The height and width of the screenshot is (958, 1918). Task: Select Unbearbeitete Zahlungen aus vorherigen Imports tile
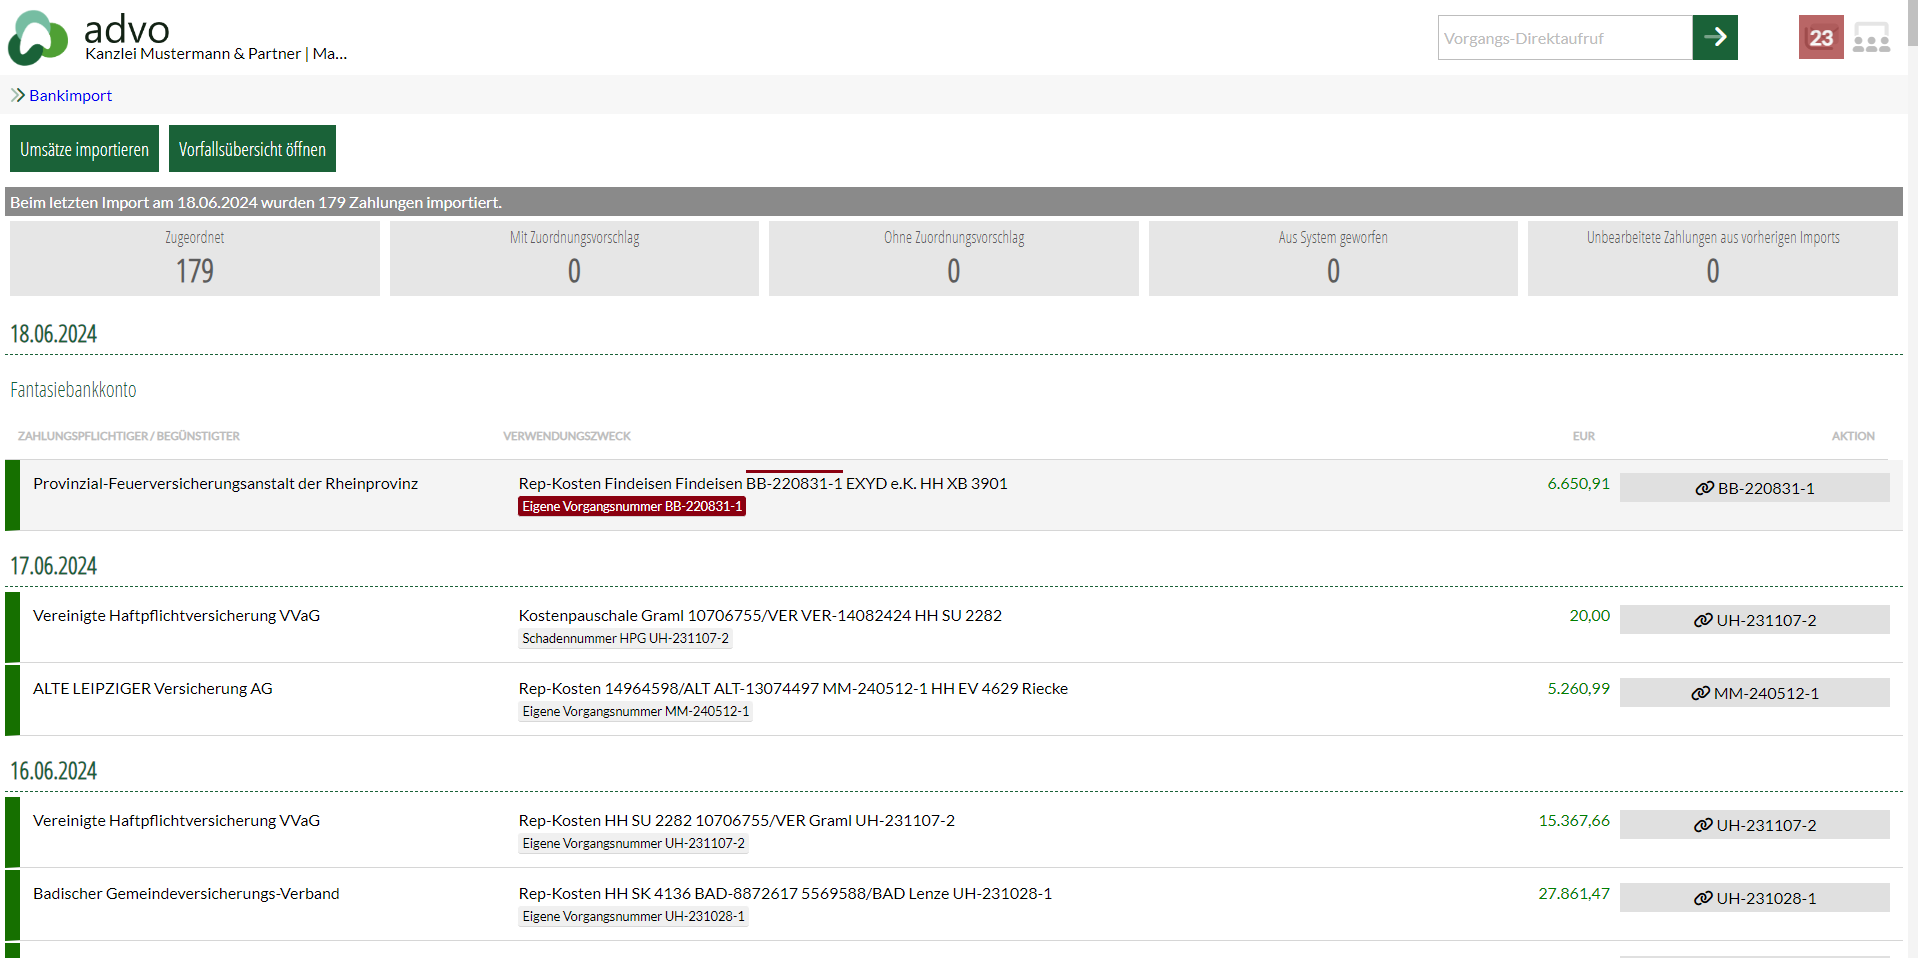pyautogui.click(x=1712, y=258)
